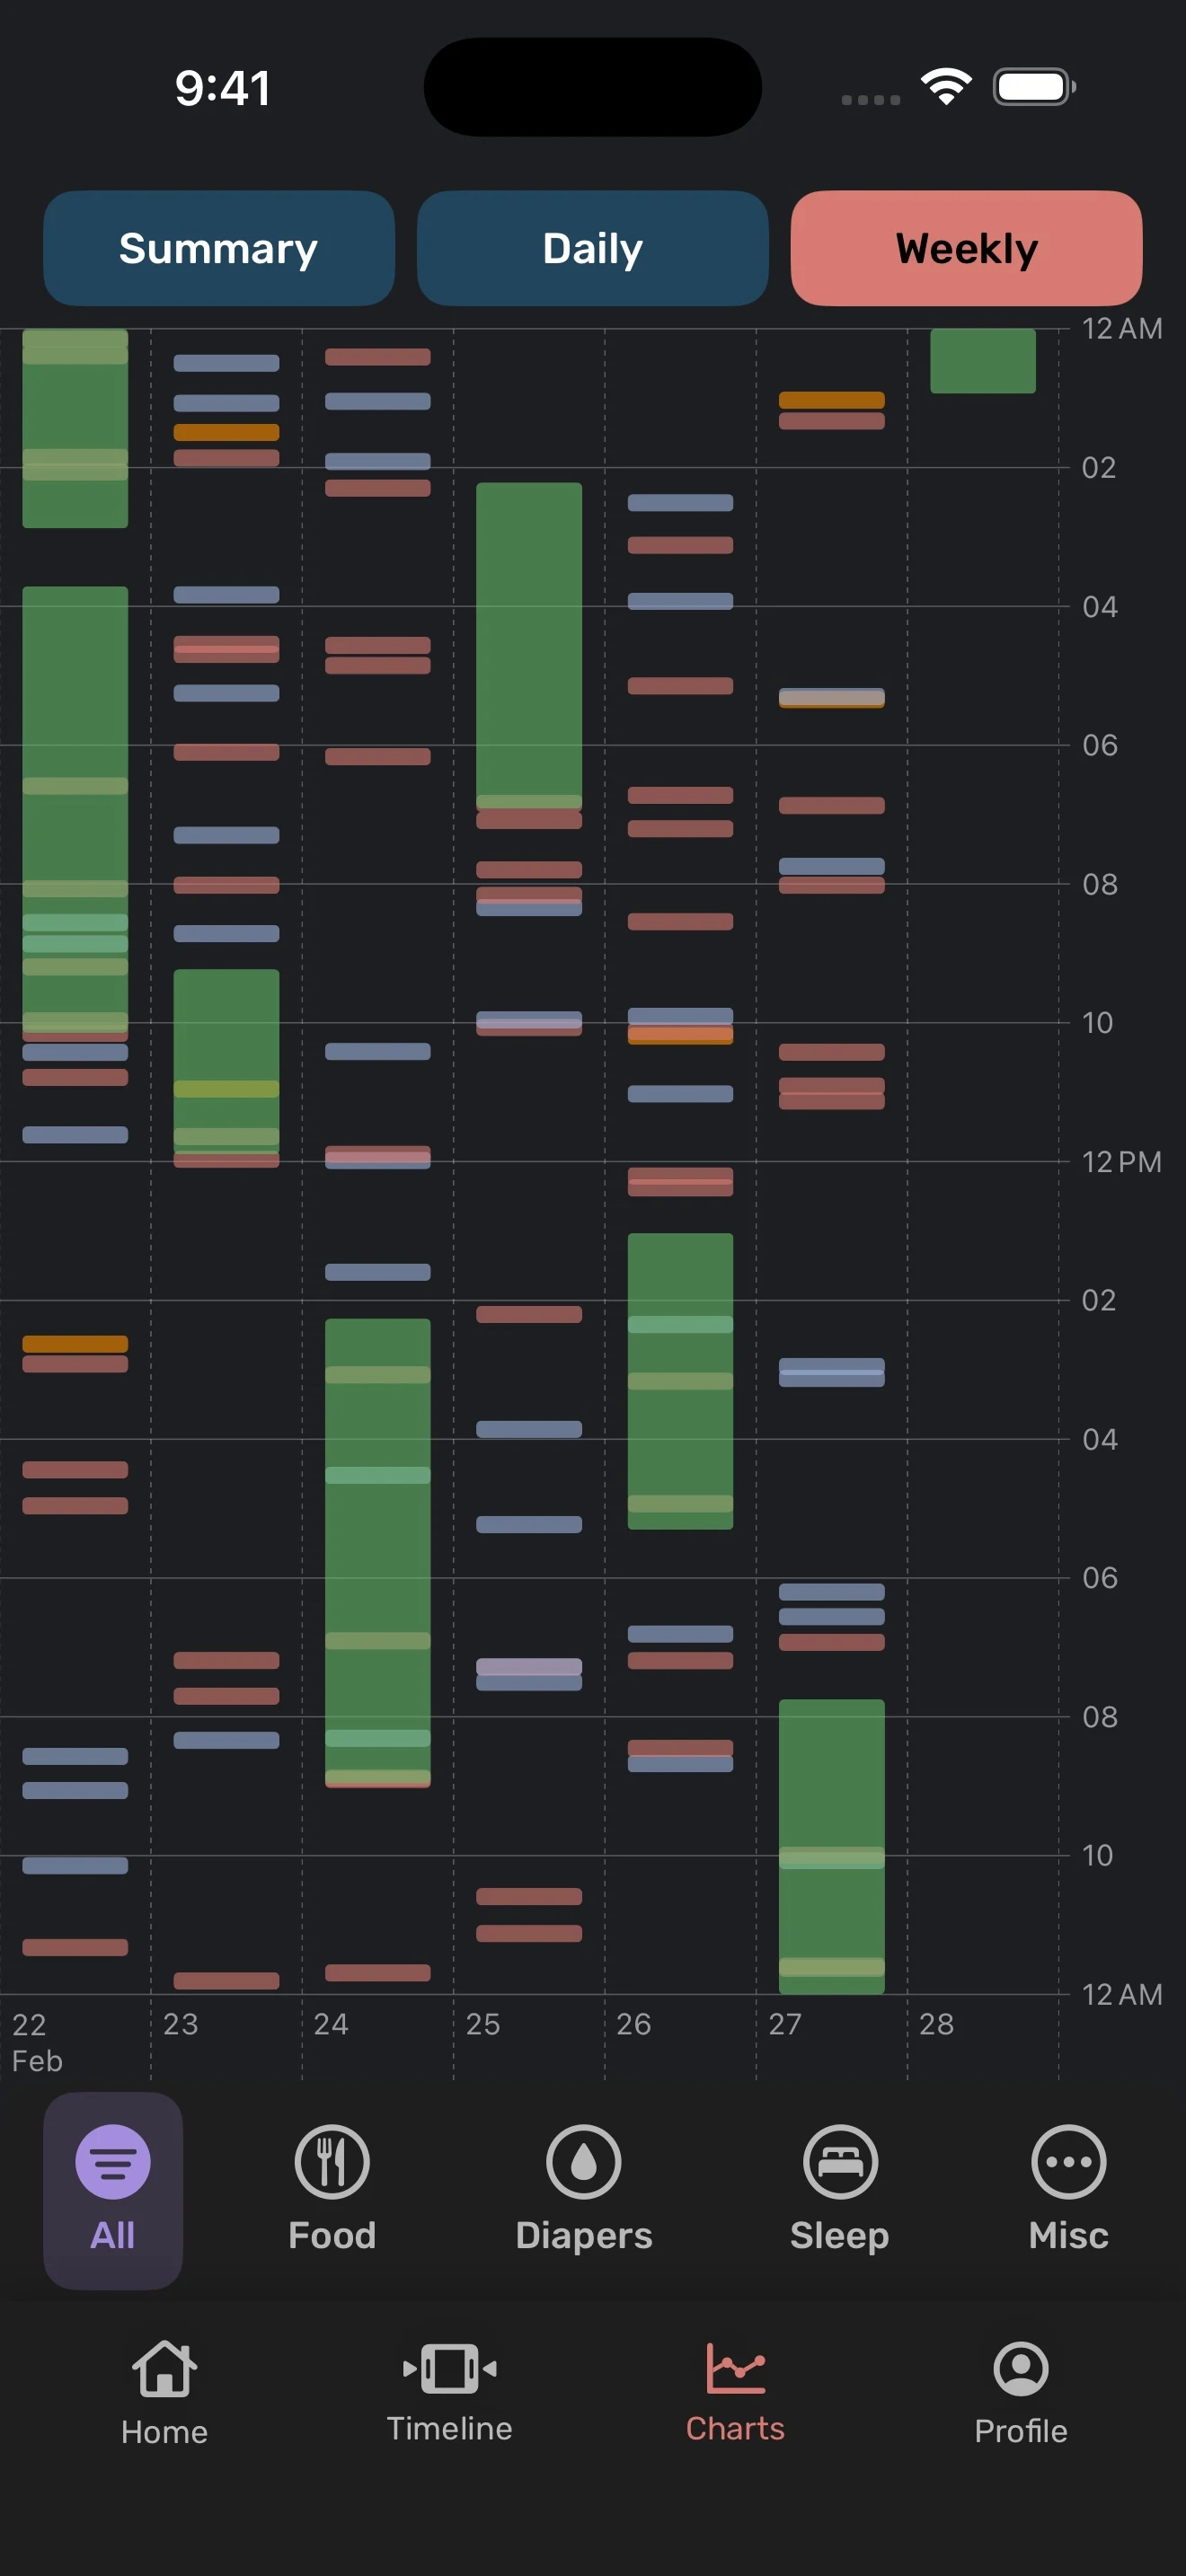Filter the chart by Diapers
This screenshot has width=1186, height=2576.
(584, 2190)
